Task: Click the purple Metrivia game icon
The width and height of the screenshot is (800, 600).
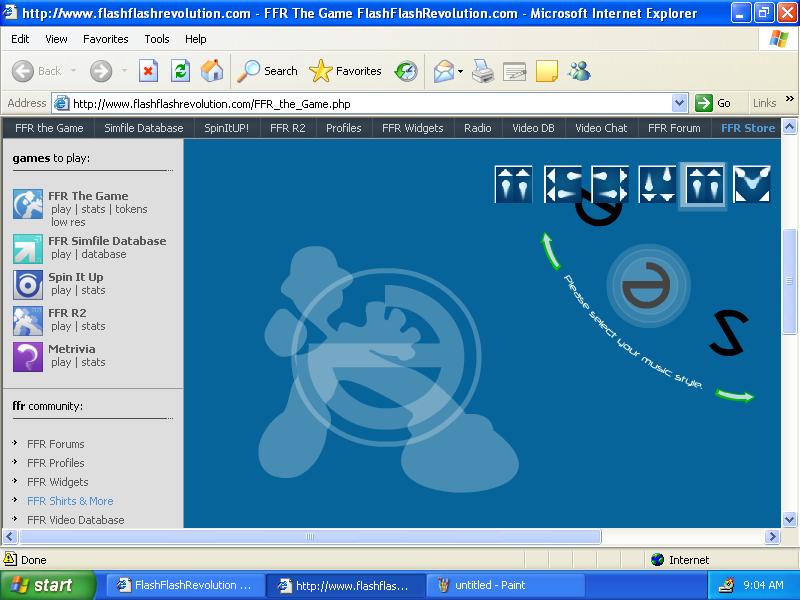Action: pos(28,356)
